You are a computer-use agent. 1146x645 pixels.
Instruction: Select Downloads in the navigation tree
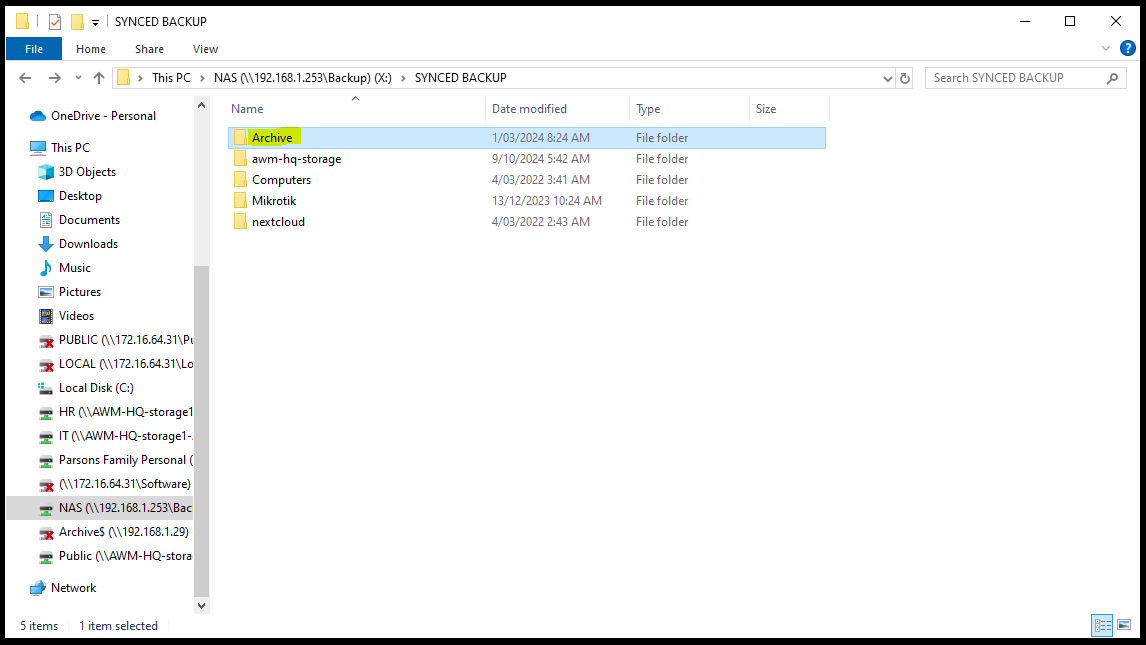point(88,244)
